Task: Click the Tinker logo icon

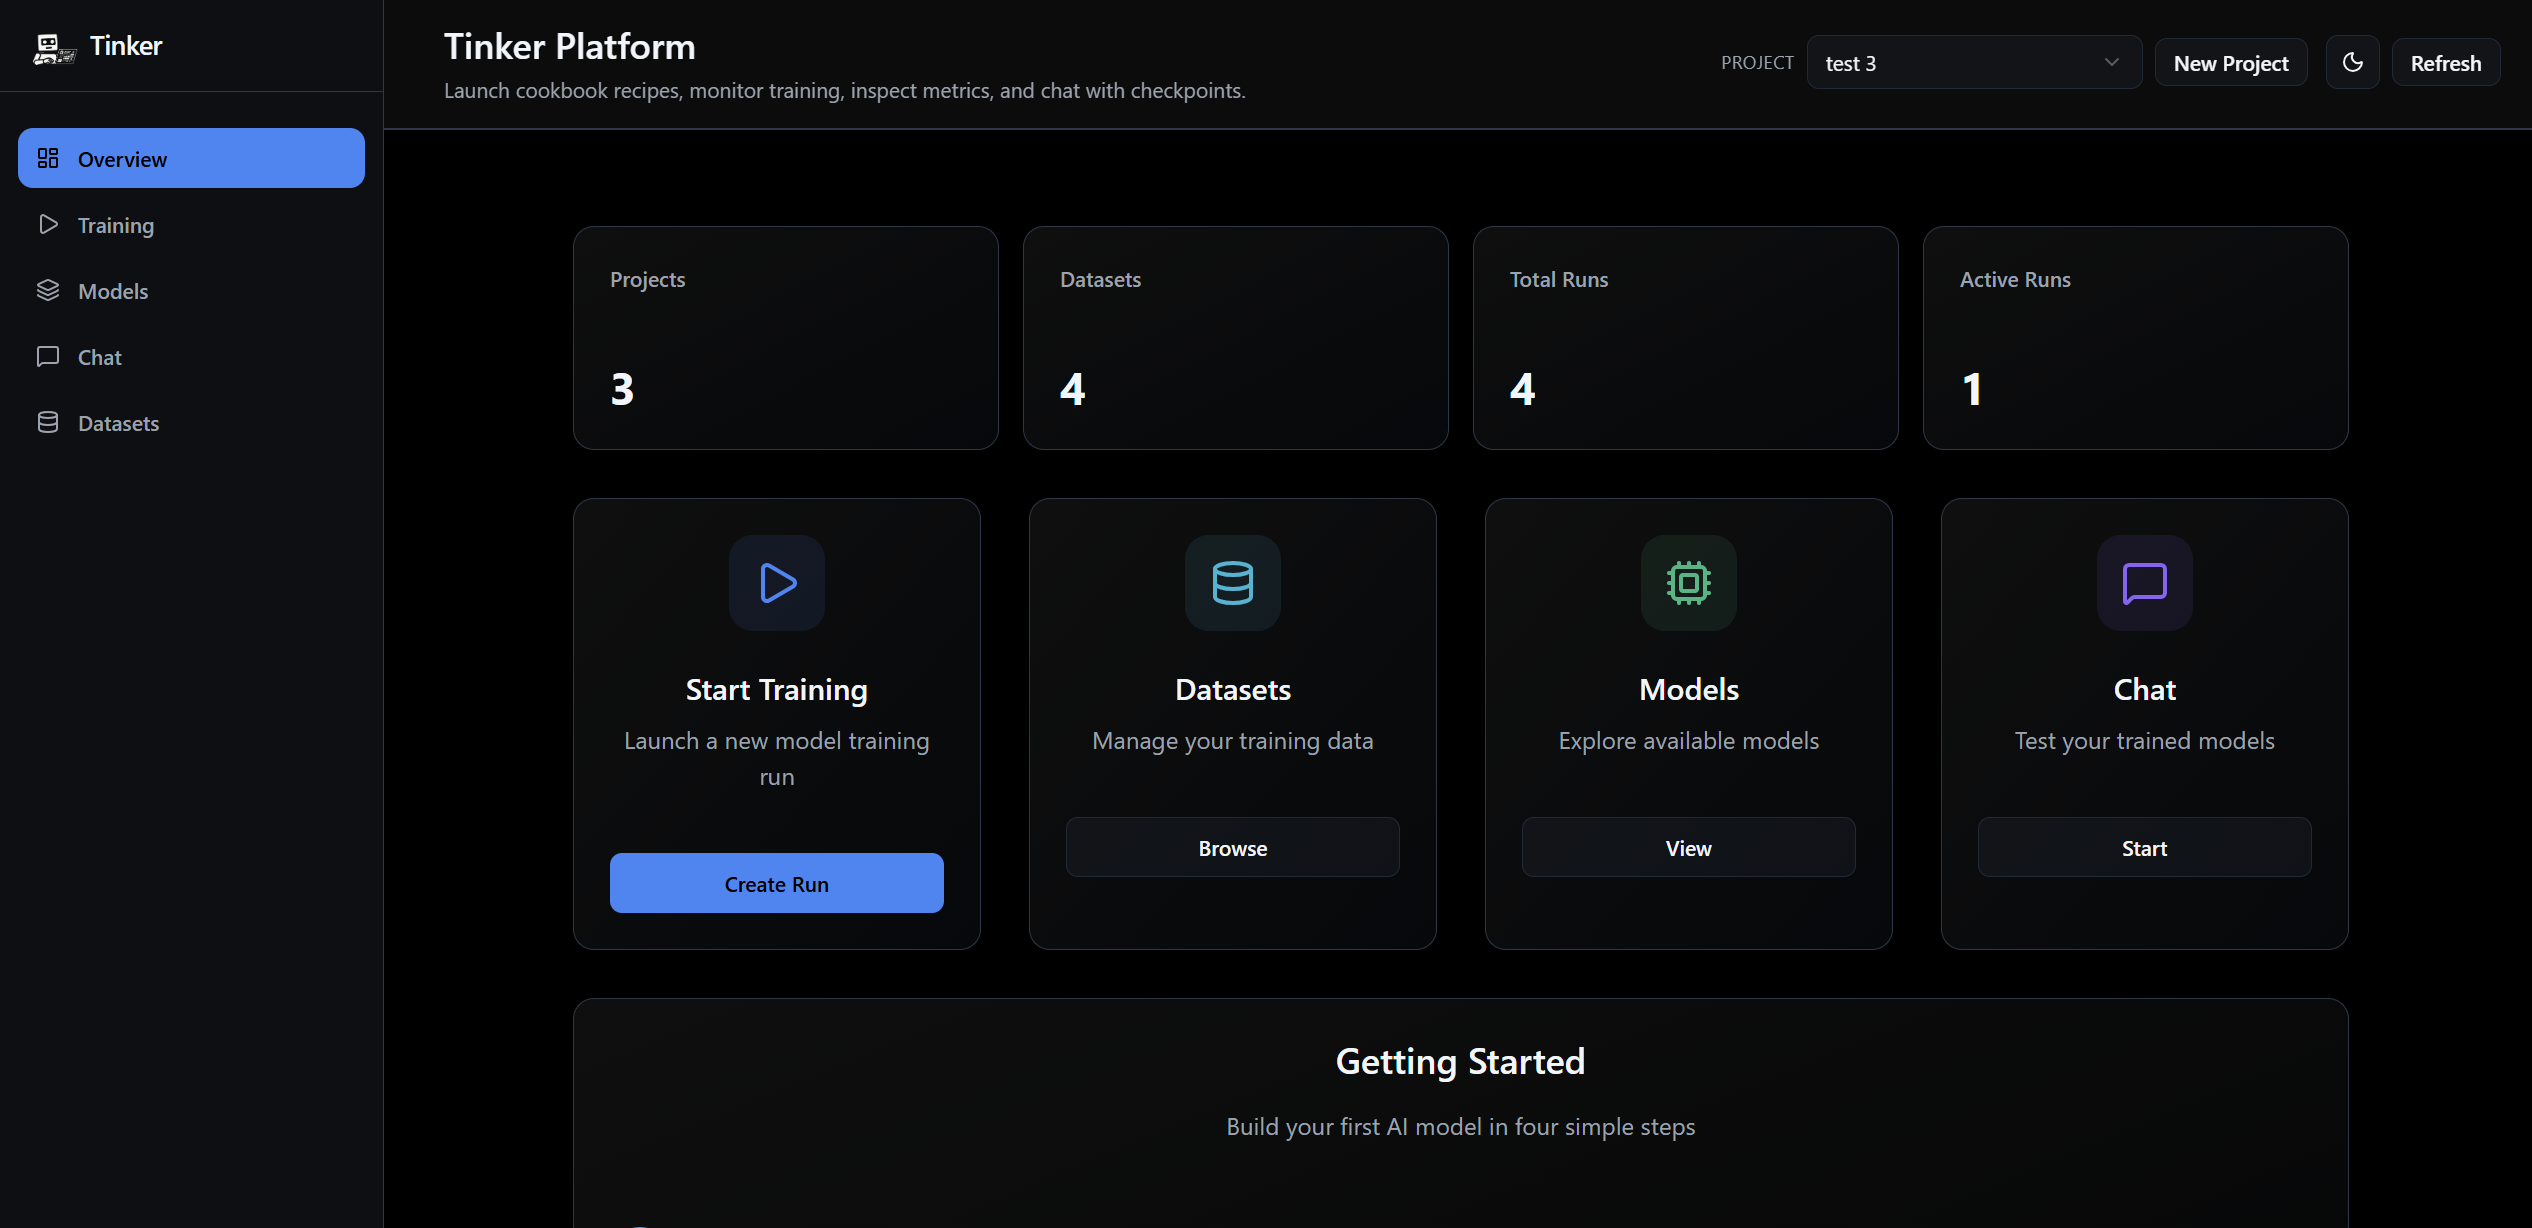Action: point(53,46)
